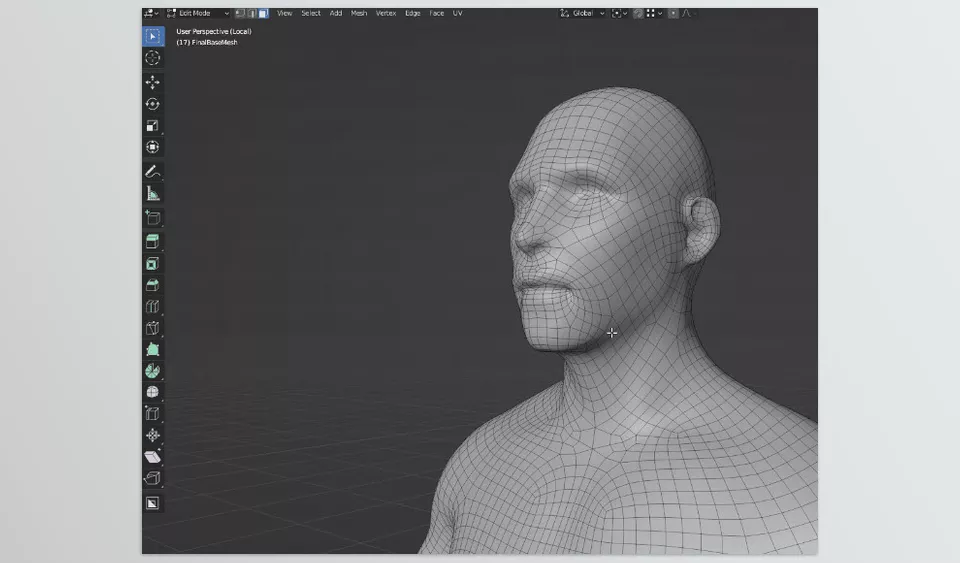Open the Select menu
This screenshot has width=960, height=563.
(310, 13)
